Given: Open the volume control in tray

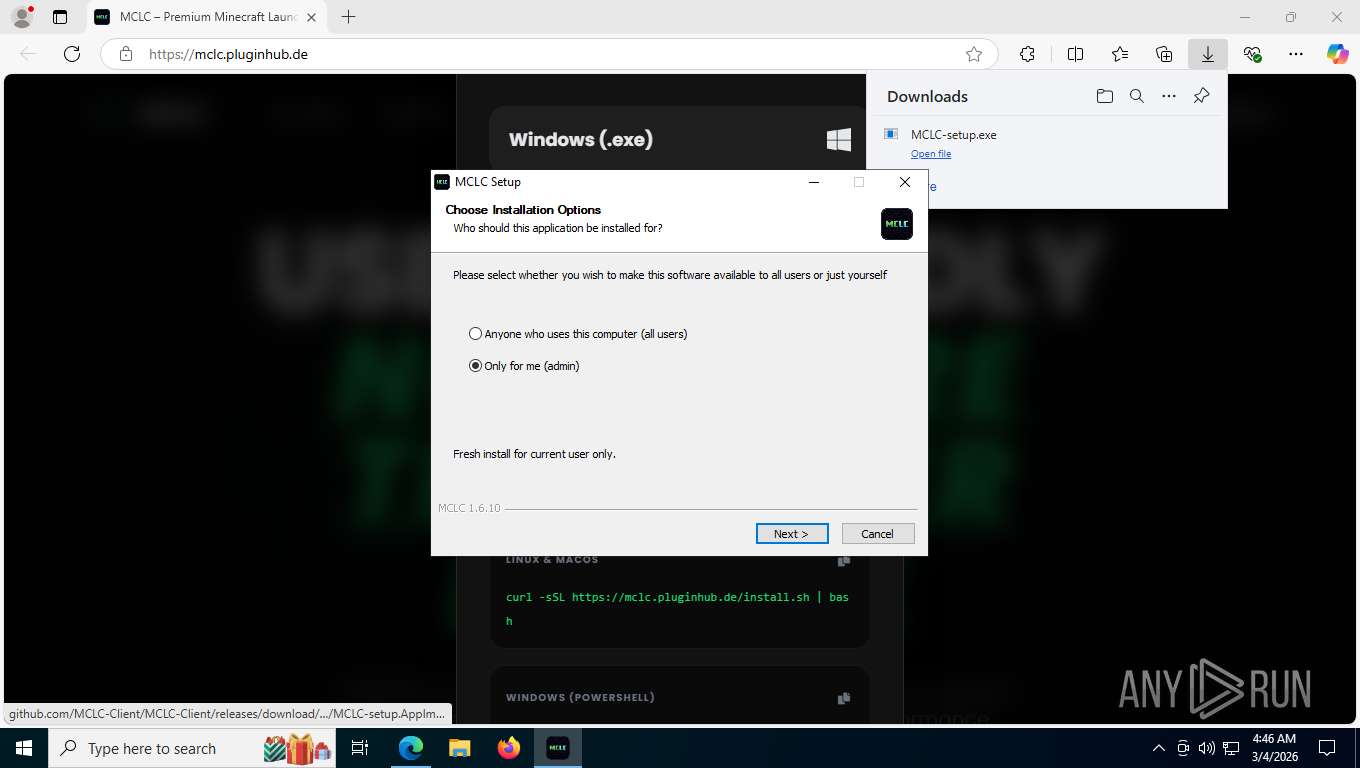Looking at the screenshot, I should point(1207,748).
